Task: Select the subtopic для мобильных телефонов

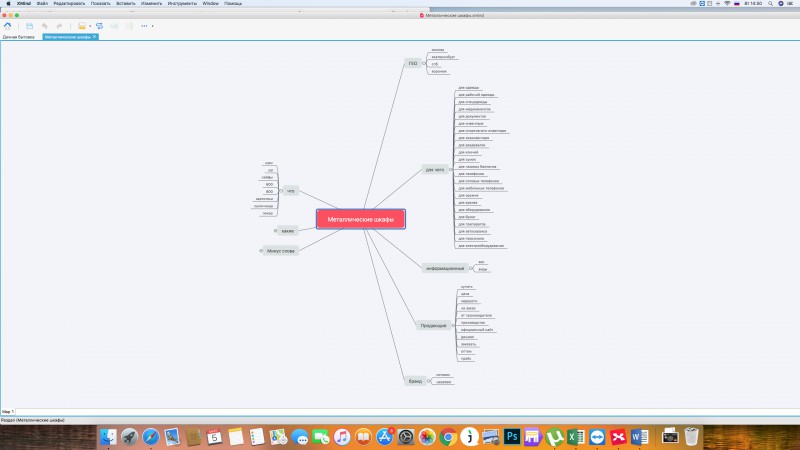Action: [481, 188]
